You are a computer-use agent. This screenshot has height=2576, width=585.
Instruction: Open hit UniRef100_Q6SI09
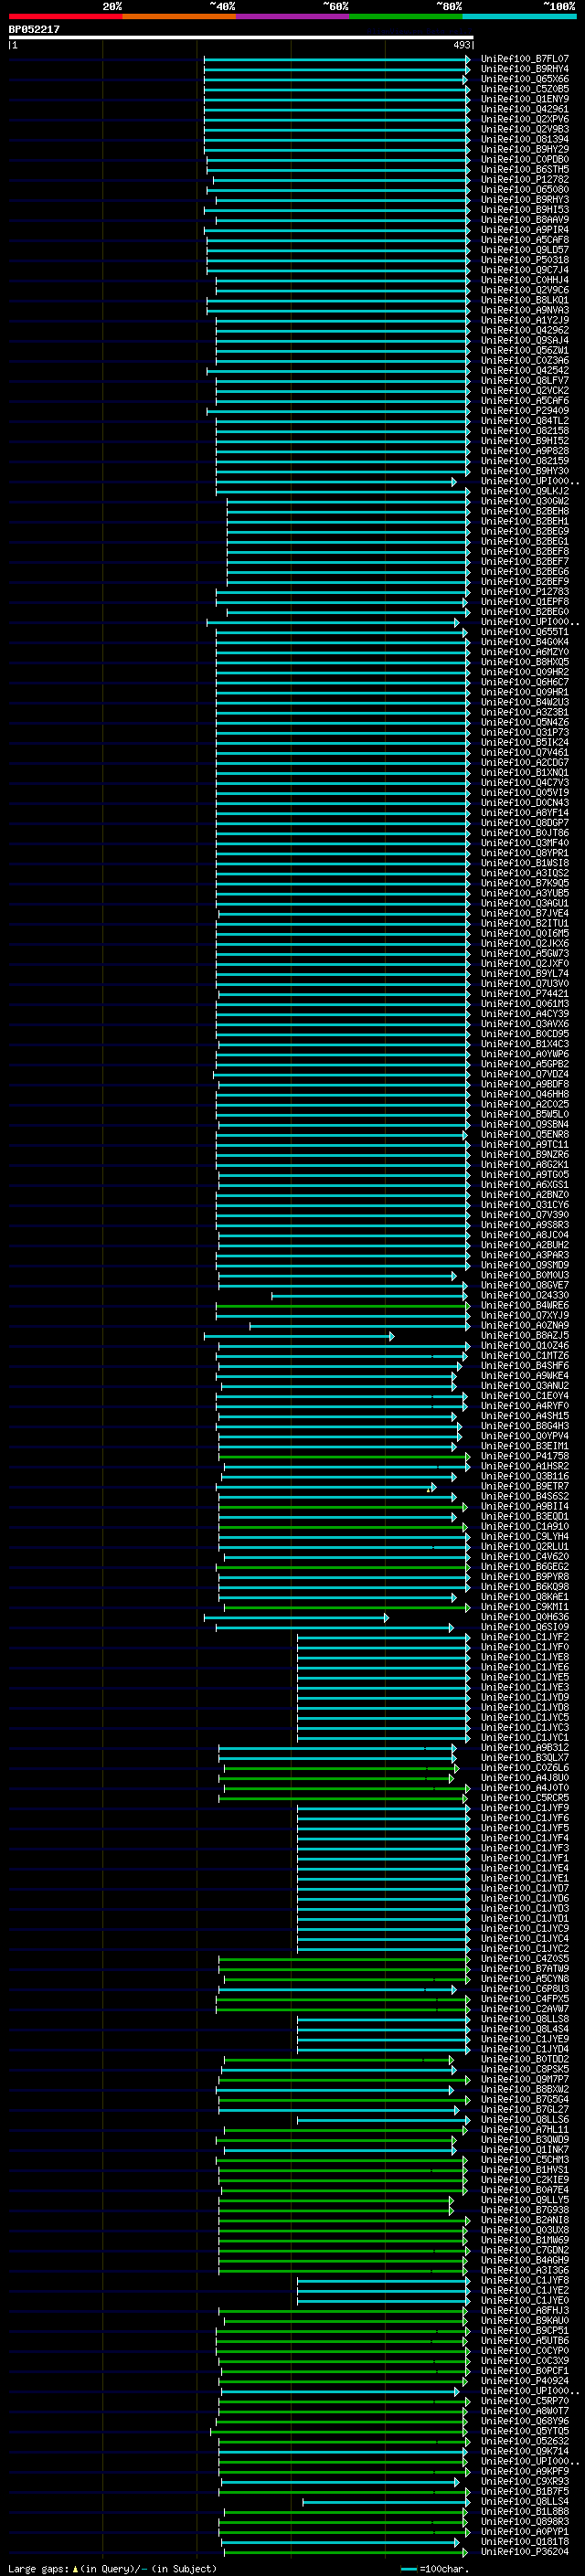coord(525,1627)
